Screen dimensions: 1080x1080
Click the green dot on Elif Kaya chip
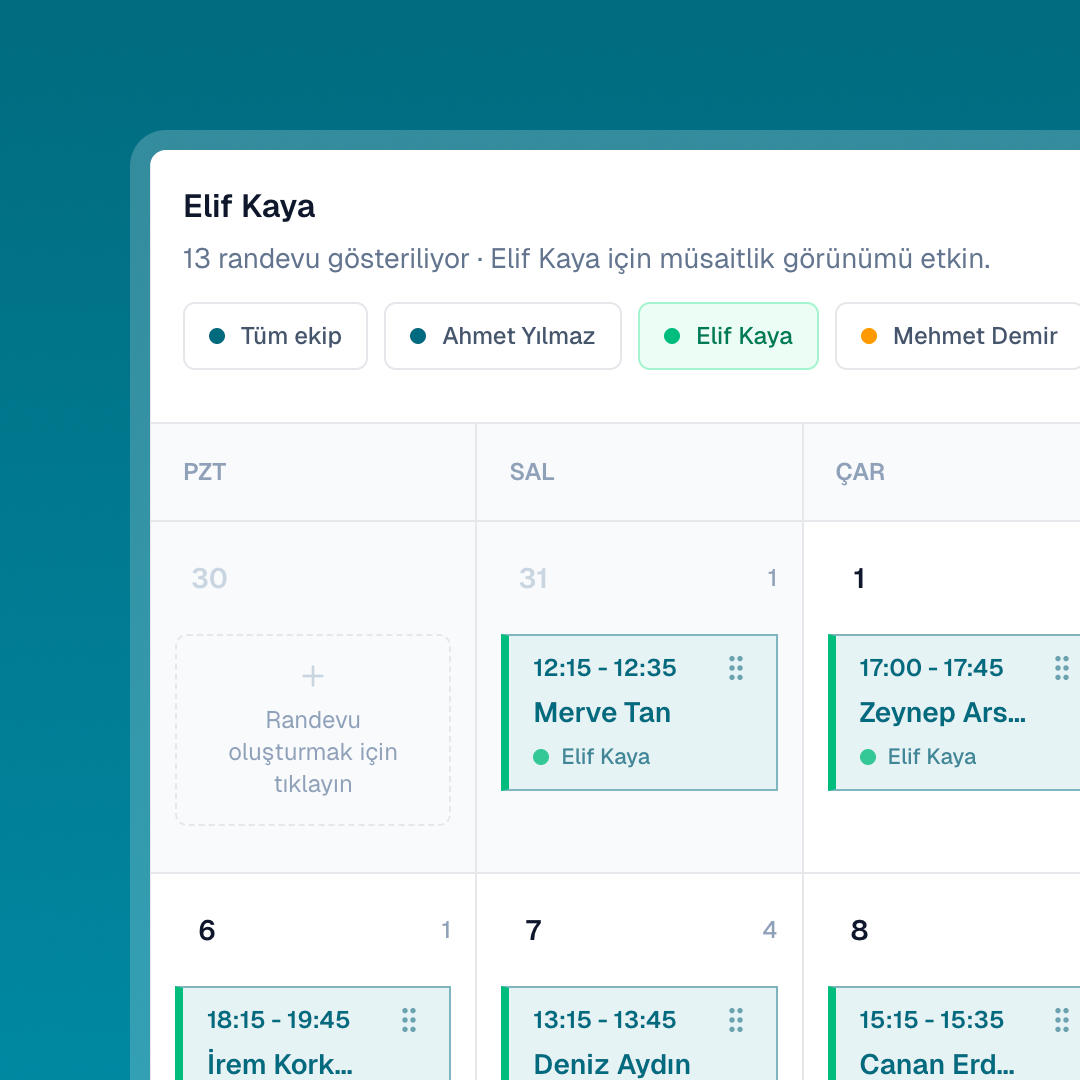[x=672, y=336]
